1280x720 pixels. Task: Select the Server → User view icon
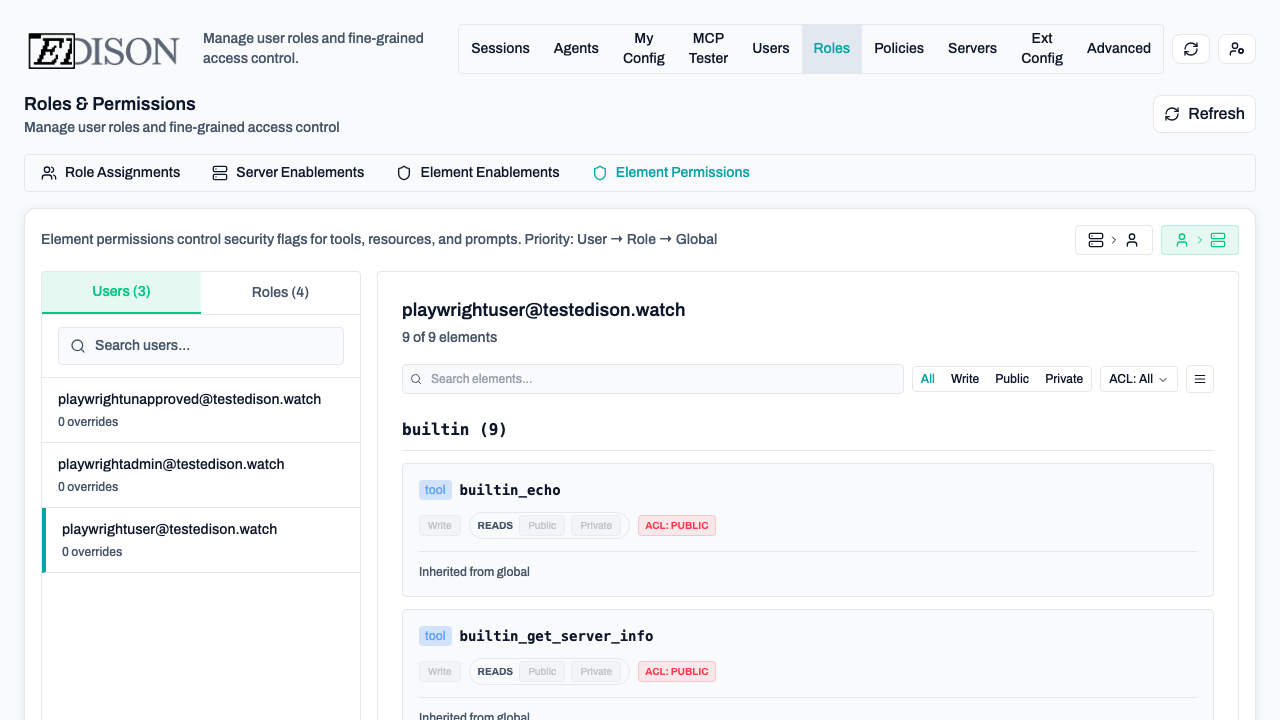(x=1113, y=240)
